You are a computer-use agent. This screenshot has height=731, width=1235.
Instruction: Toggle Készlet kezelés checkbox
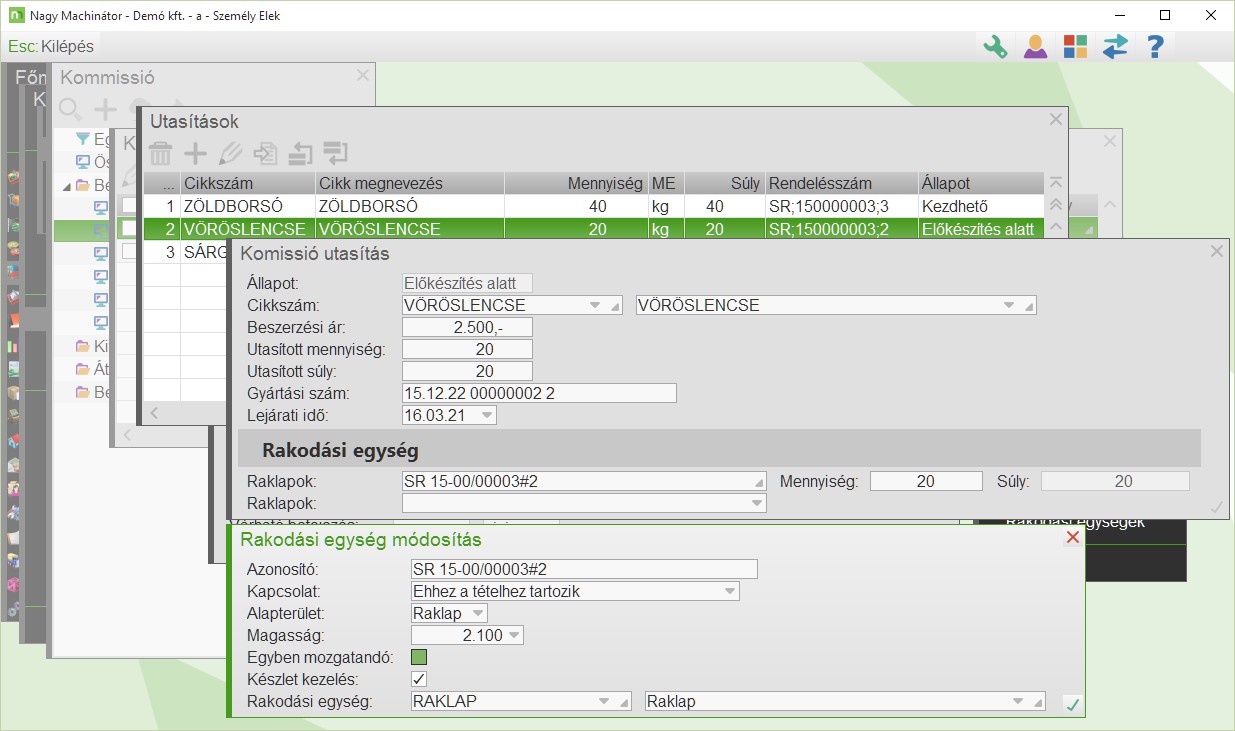tap(419, 679)
